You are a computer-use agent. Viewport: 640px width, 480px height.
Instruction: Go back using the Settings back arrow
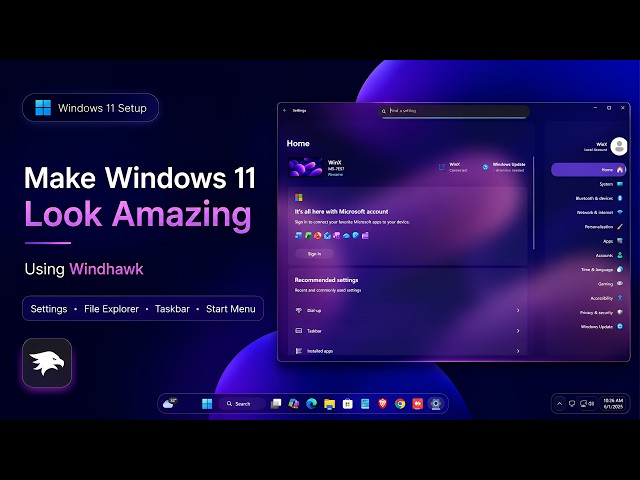[x=285, y=110]
